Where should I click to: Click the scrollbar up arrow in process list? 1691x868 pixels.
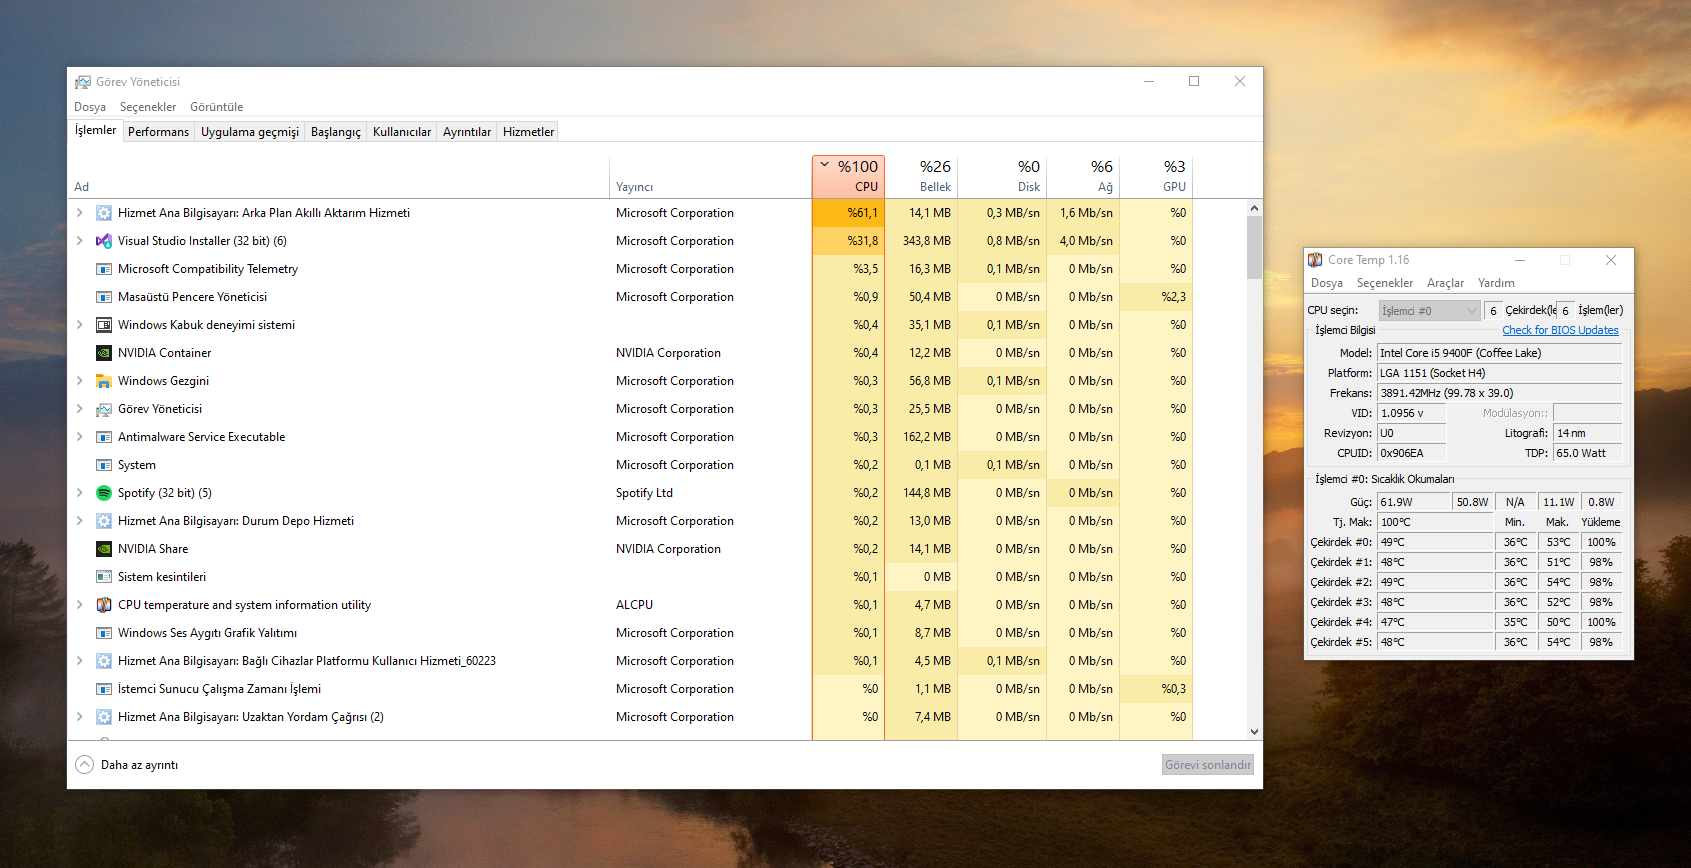pos(1254,208)
